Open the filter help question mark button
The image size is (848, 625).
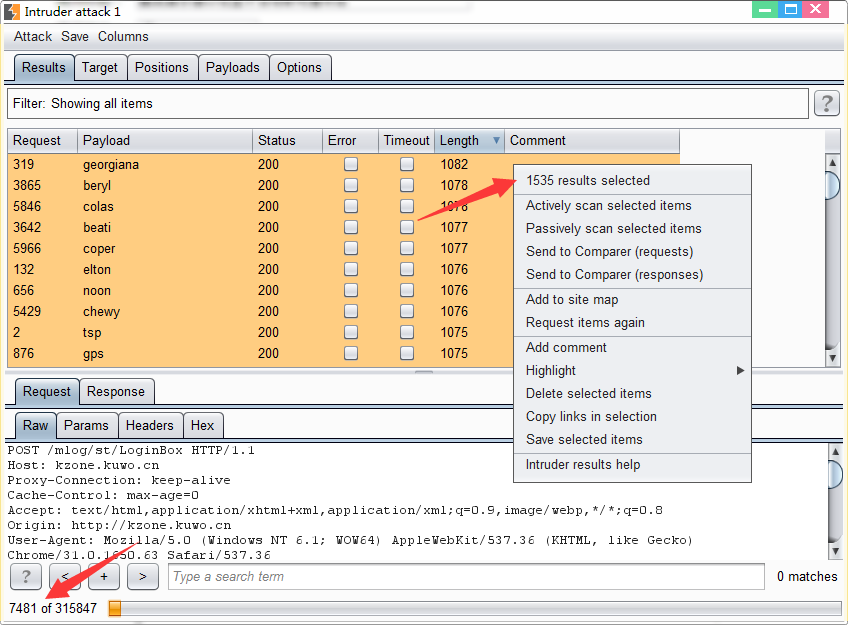click(826, 103)
